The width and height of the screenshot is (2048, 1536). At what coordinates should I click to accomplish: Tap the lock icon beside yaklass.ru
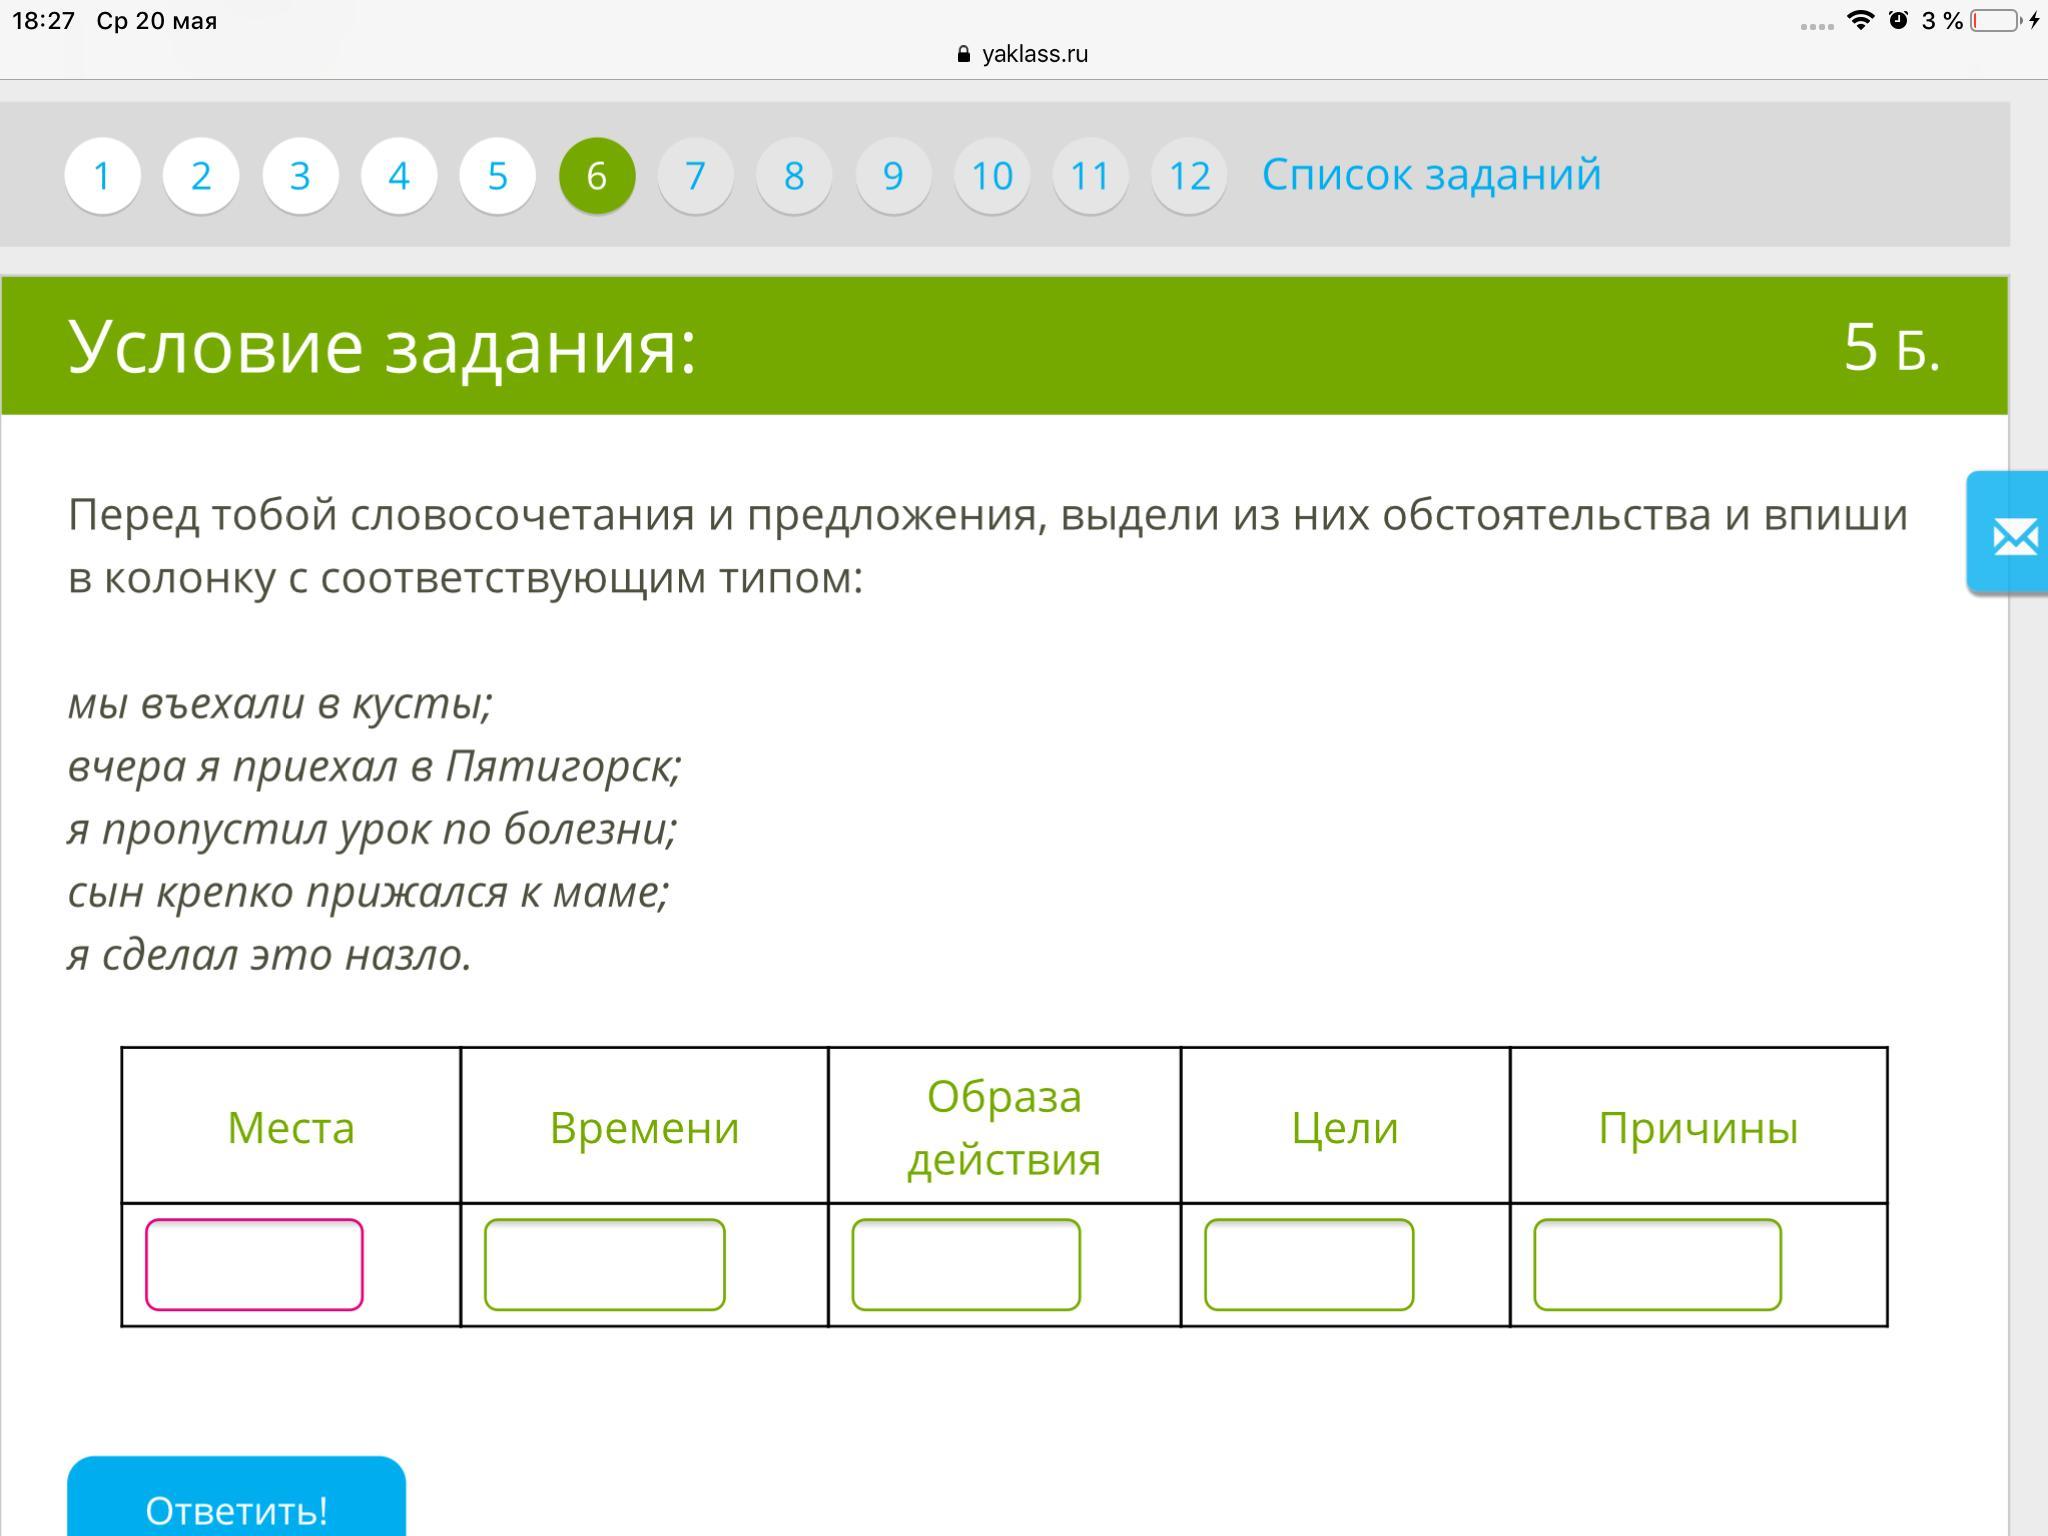pos(963,54)
